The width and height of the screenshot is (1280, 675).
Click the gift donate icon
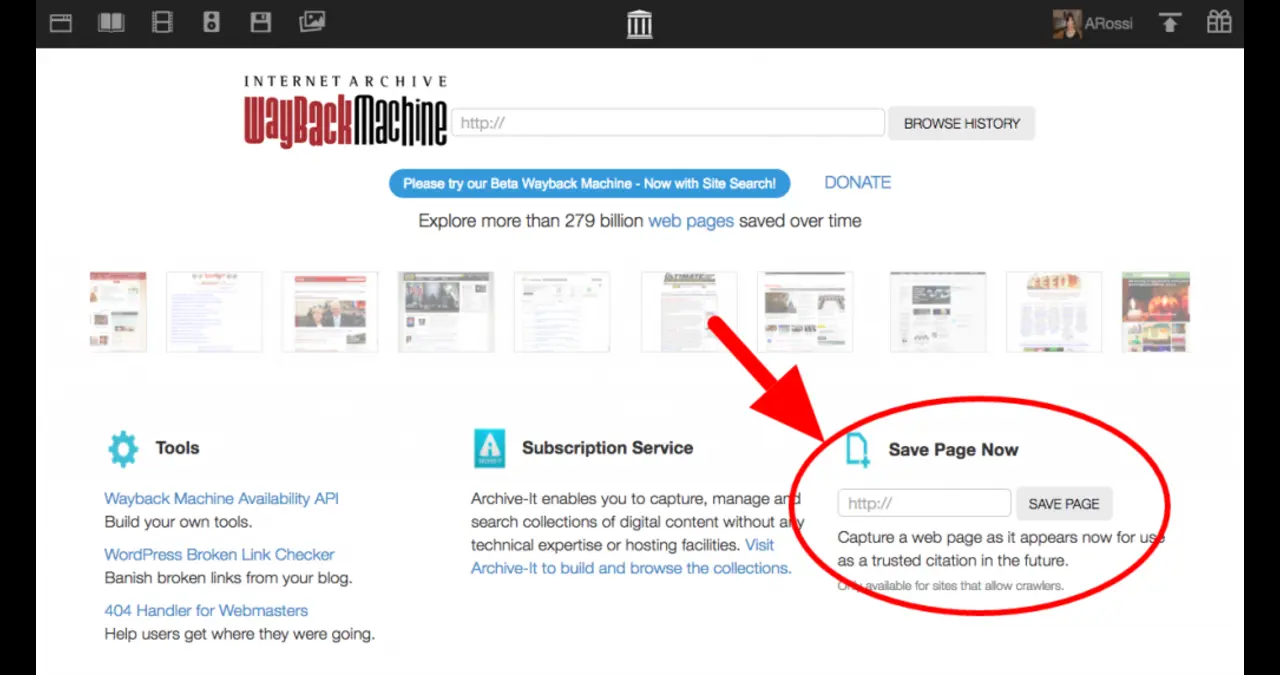click(x=1219, y=22)
